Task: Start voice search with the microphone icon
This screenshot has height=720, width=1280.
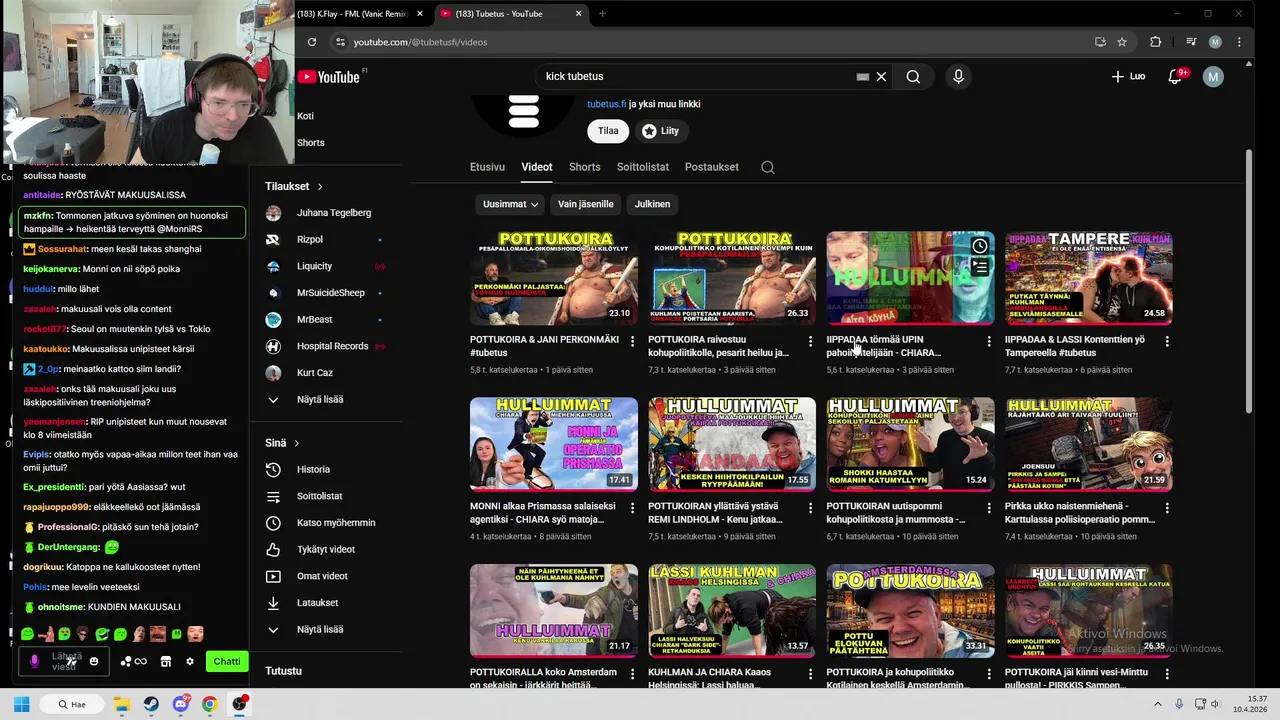Action: tap(958, 77)
